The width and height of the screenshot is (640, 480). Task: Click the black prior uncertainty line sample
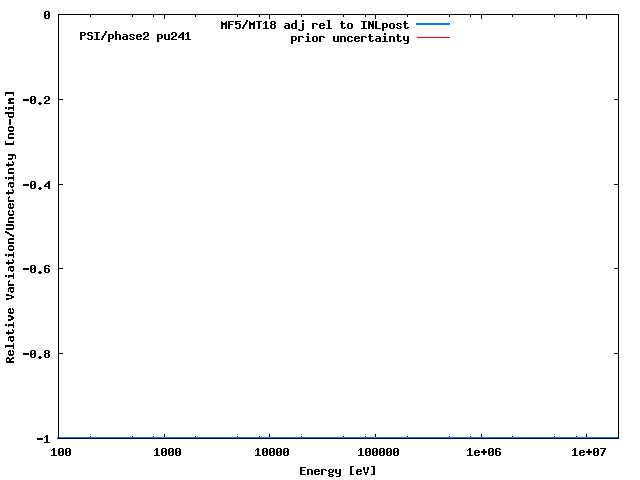click(432, 38)
